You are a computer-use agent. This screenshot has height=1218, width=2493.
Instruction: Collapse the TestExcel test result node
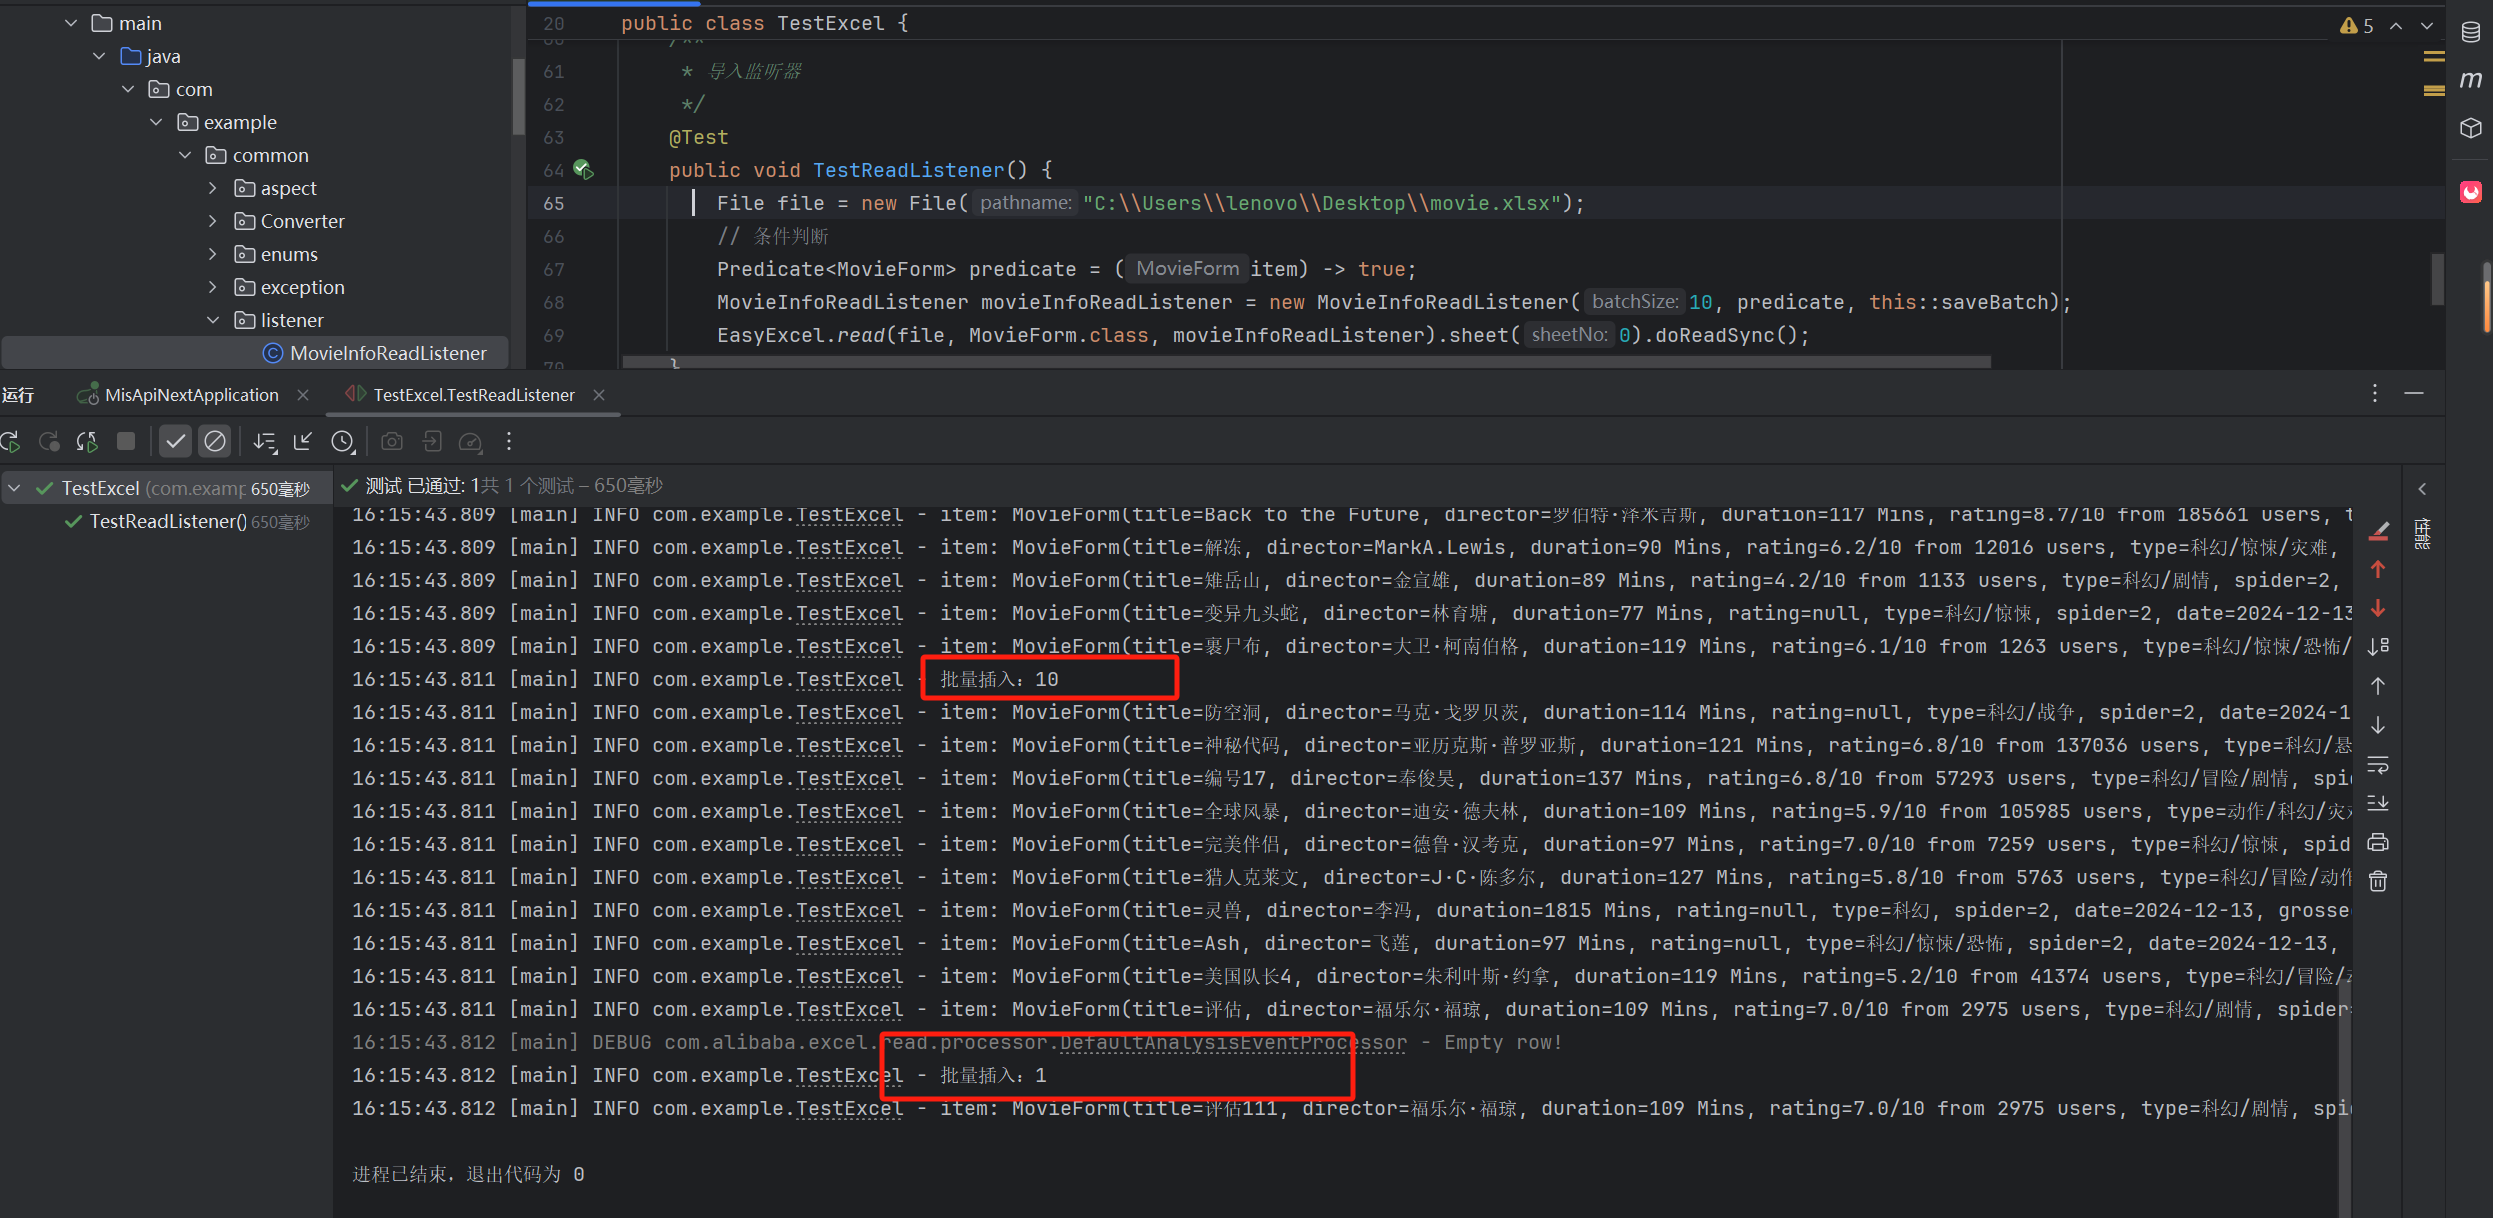15,488
